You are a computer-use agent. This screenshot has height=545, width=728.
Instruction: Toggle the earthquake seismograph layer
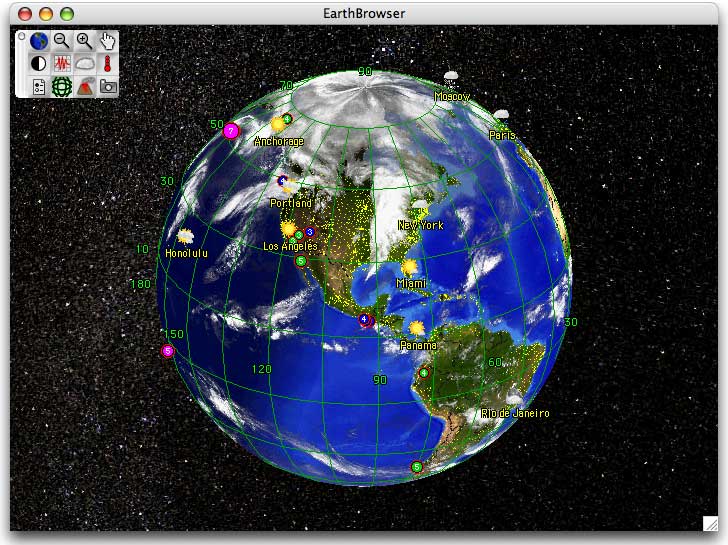(62, 63)
